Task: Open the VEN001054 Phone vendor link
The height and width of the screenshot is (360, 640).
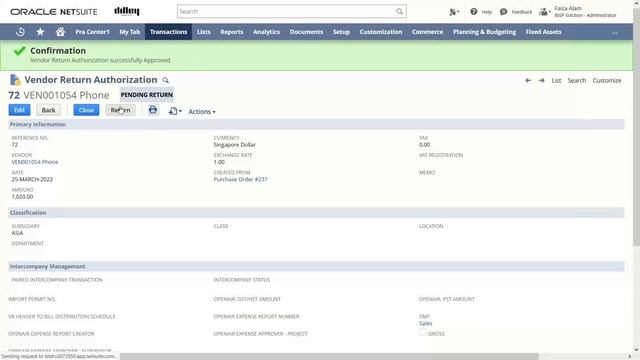Action: 35,162
